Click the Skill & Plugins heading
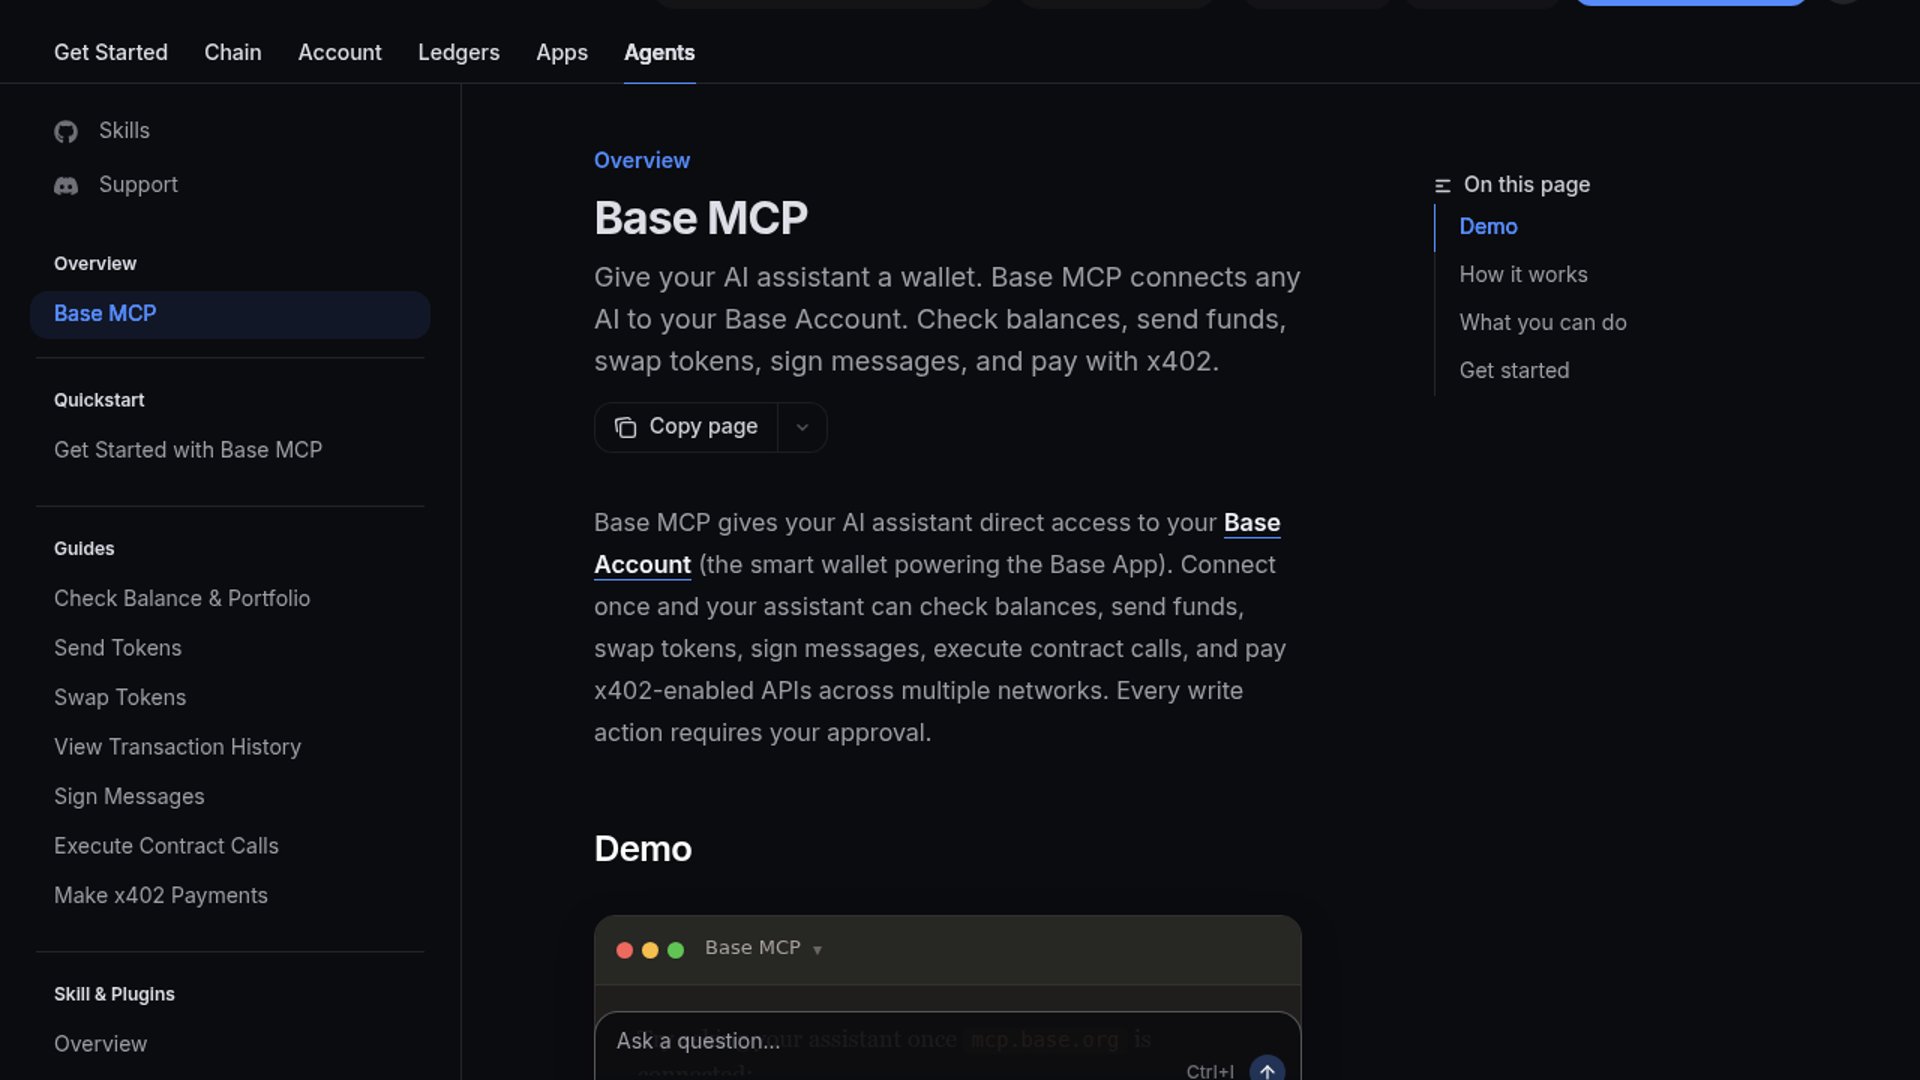 pos(114,994)
